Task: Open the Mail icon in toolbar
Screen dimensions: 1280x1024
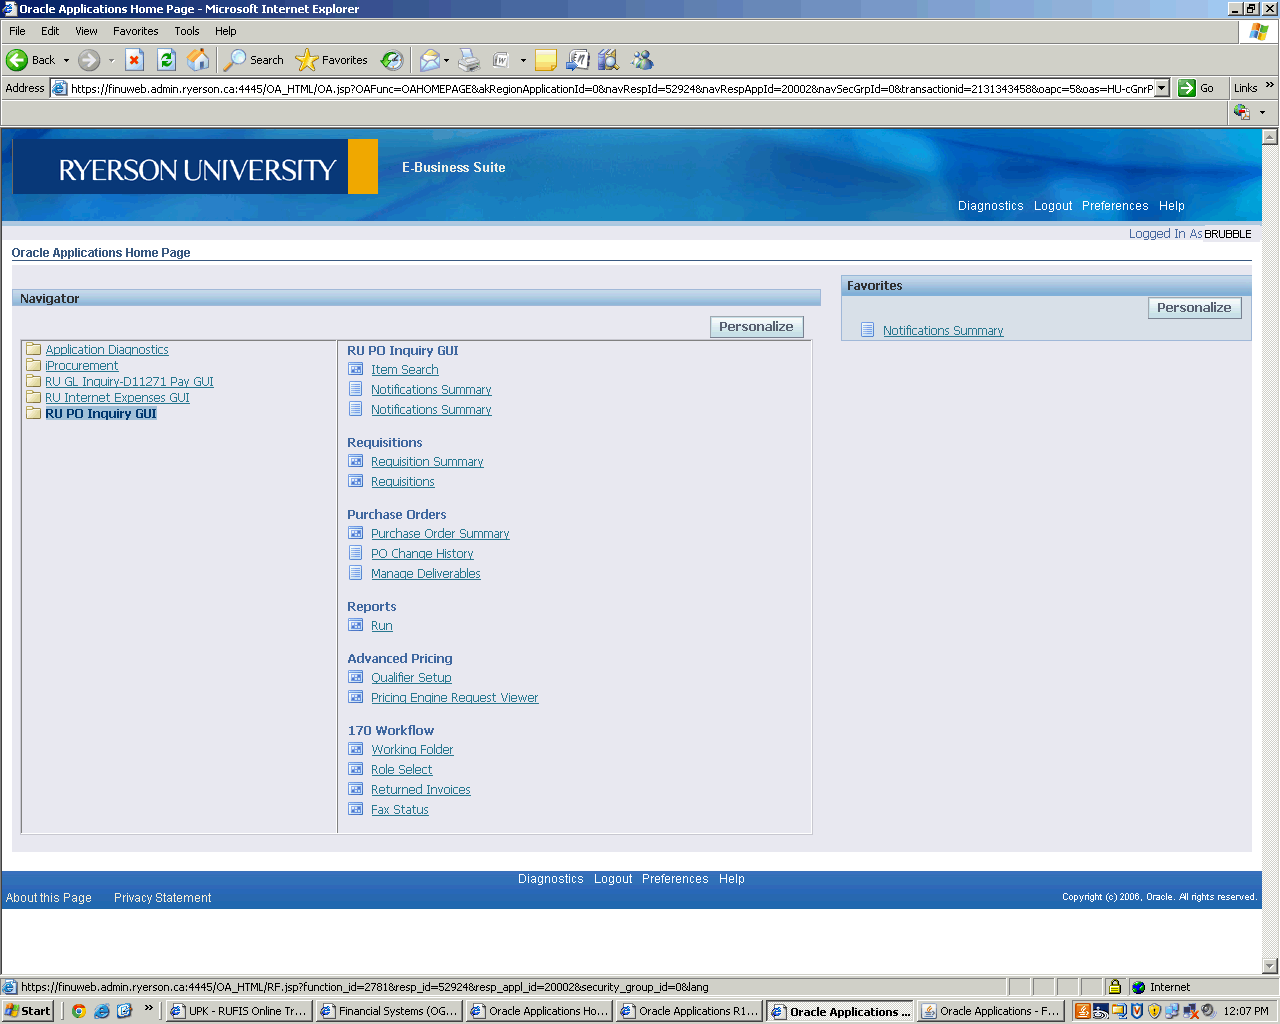Action: (x=429, y=60)
